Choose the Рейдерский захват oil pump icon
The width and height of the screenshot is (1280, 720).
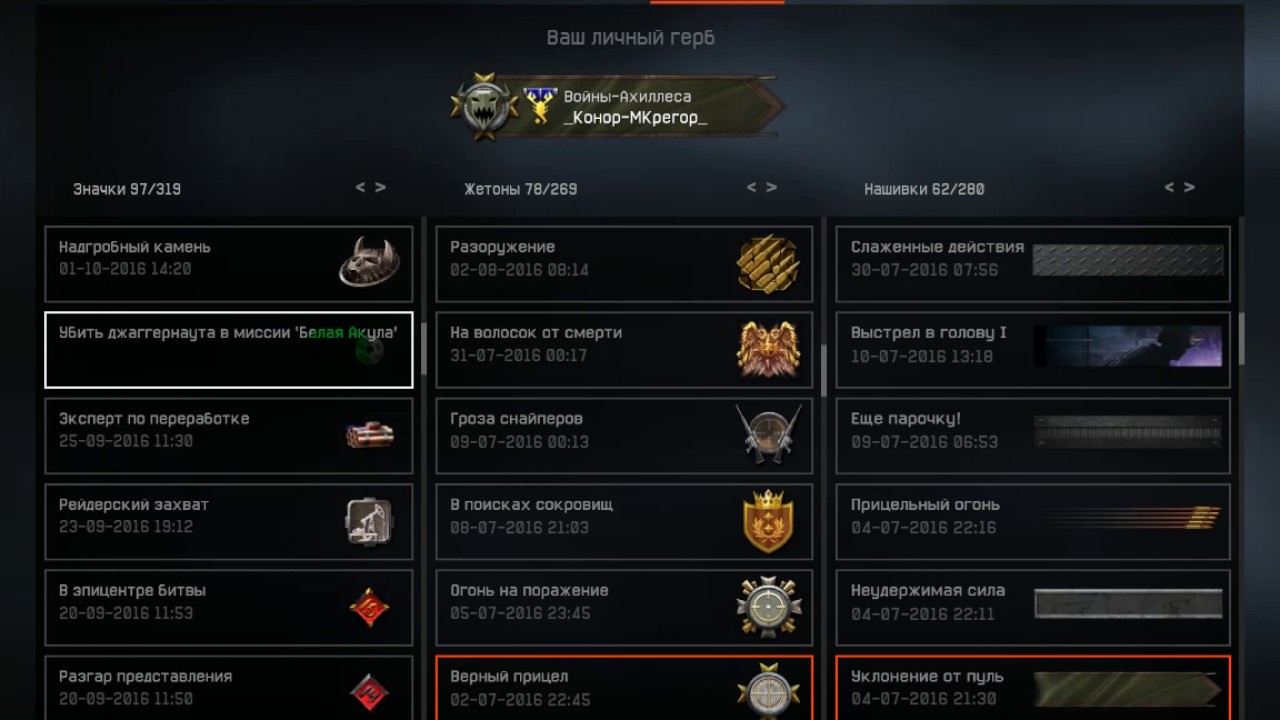pyautogui.click(x=369, y=522)
